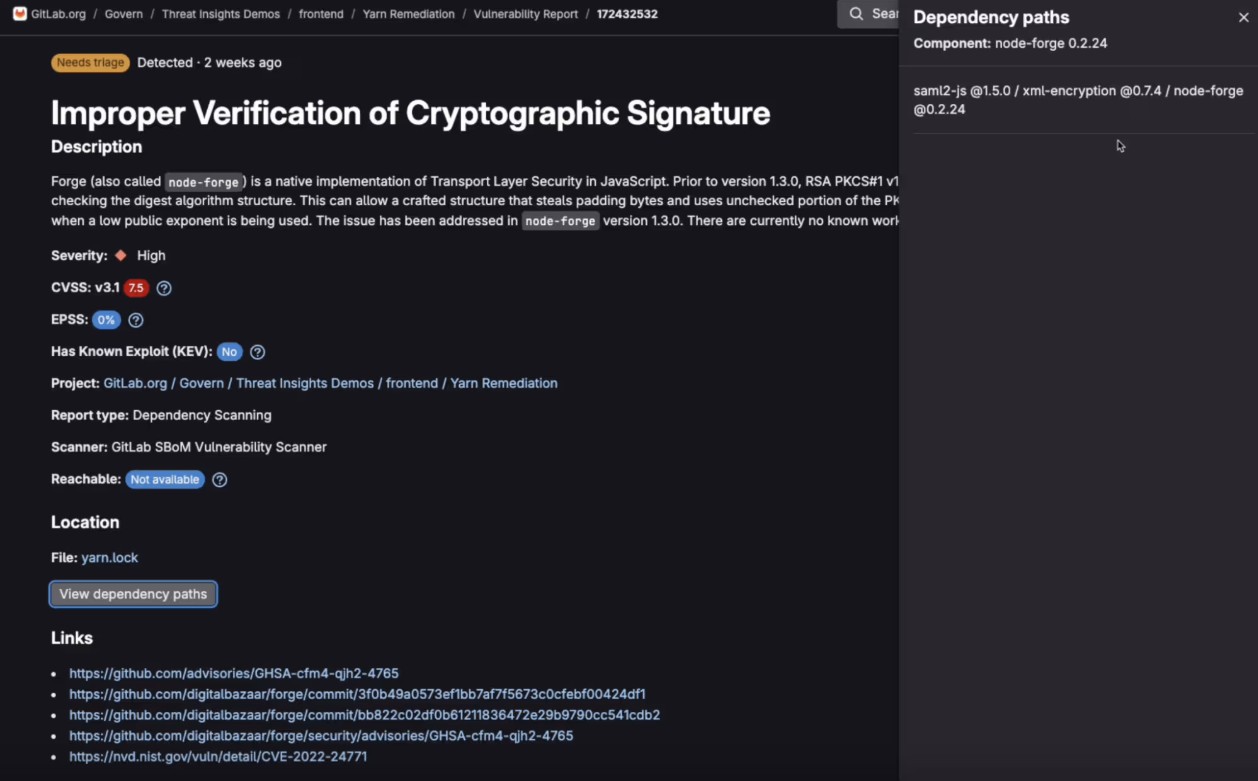Click the GitLab fox logo icon

pyautogui.click(x=20, y=14)
